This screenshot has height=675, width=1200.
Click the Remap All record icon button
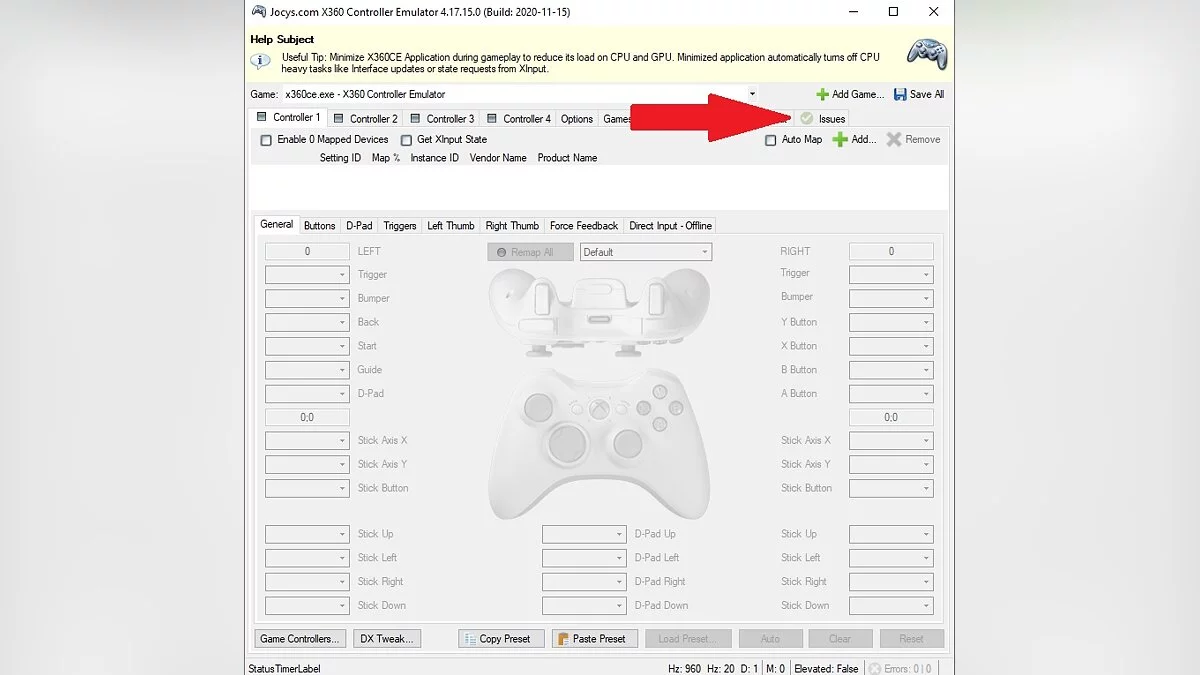click(531, 252)
